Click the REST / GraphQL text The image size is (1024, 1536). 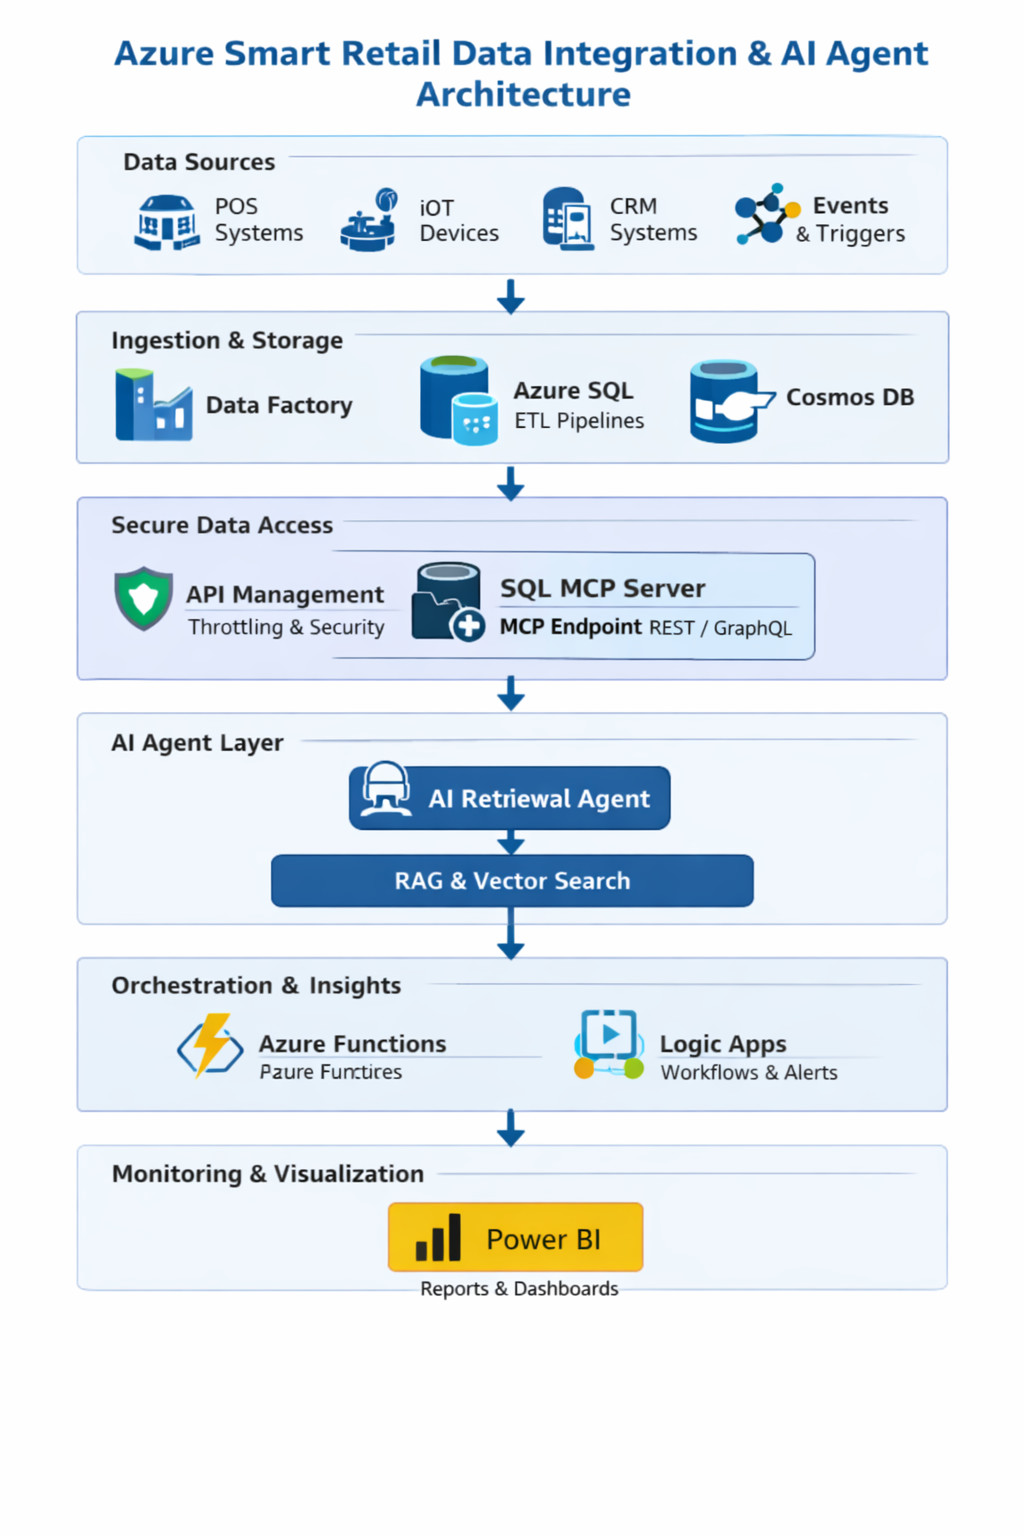point(720,628)
